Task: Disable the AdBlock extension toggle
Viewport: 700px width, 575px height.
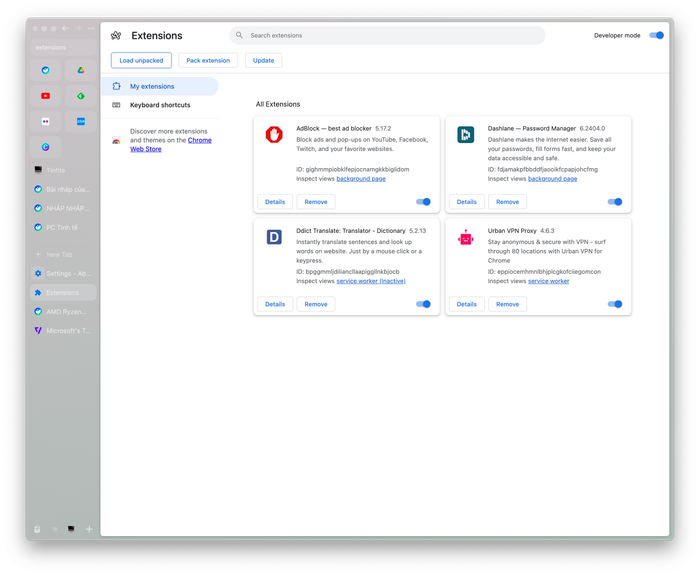Action: [423, 202]
